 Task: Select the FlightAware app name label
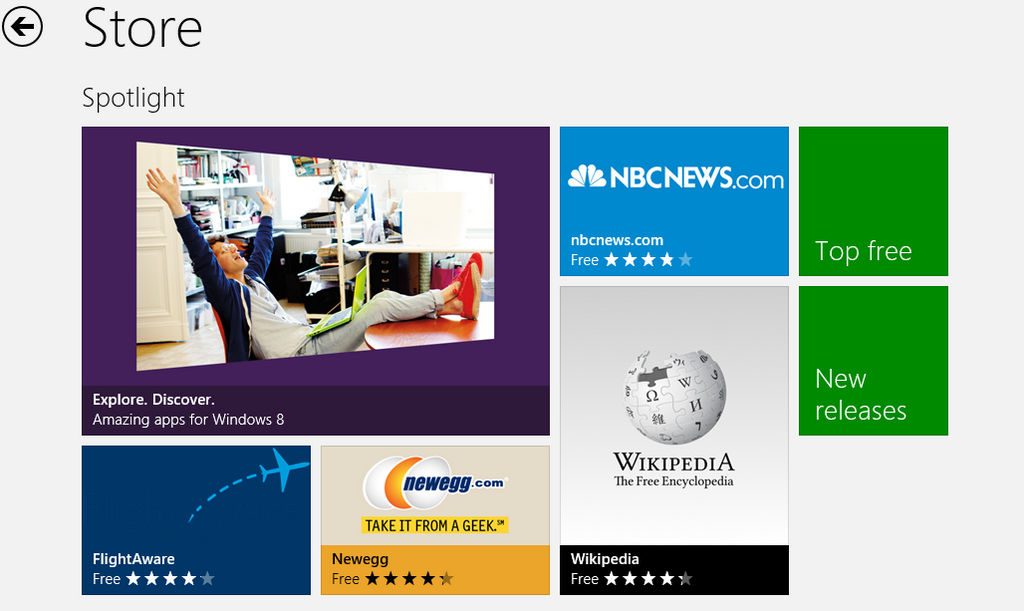click(133, 559)
